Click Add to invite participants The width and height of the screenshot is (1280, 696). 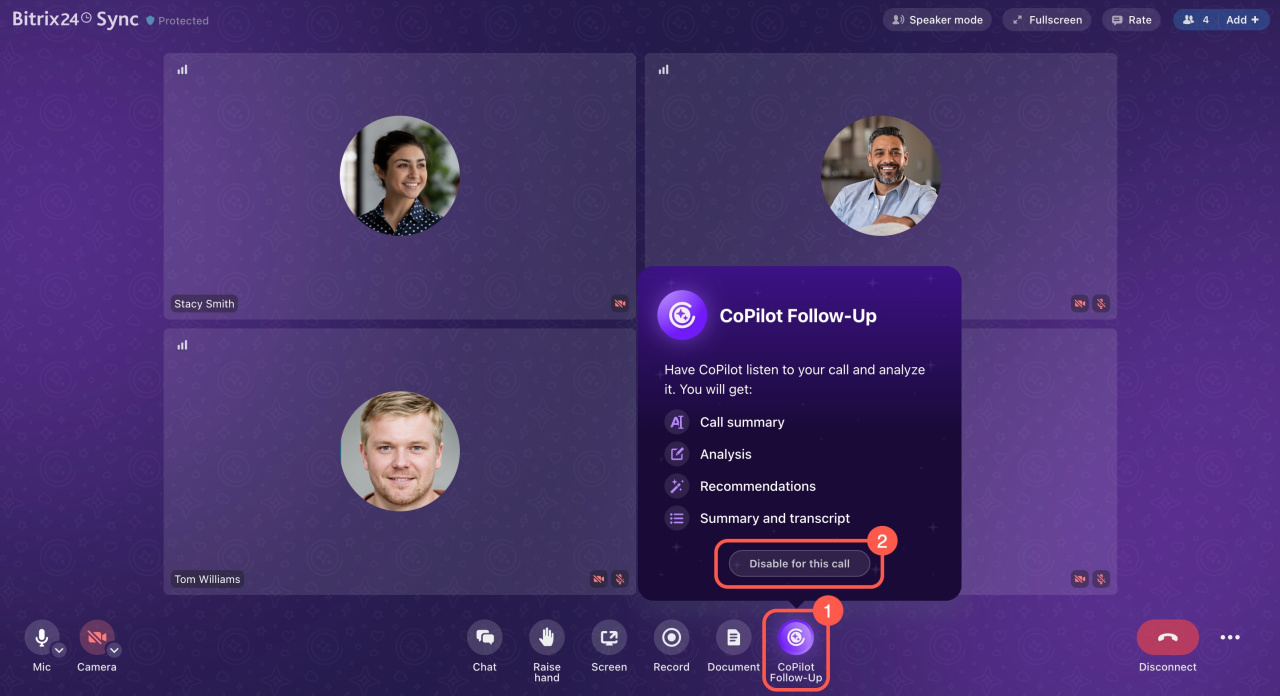pyautogui.click(x=1242, y=20)
